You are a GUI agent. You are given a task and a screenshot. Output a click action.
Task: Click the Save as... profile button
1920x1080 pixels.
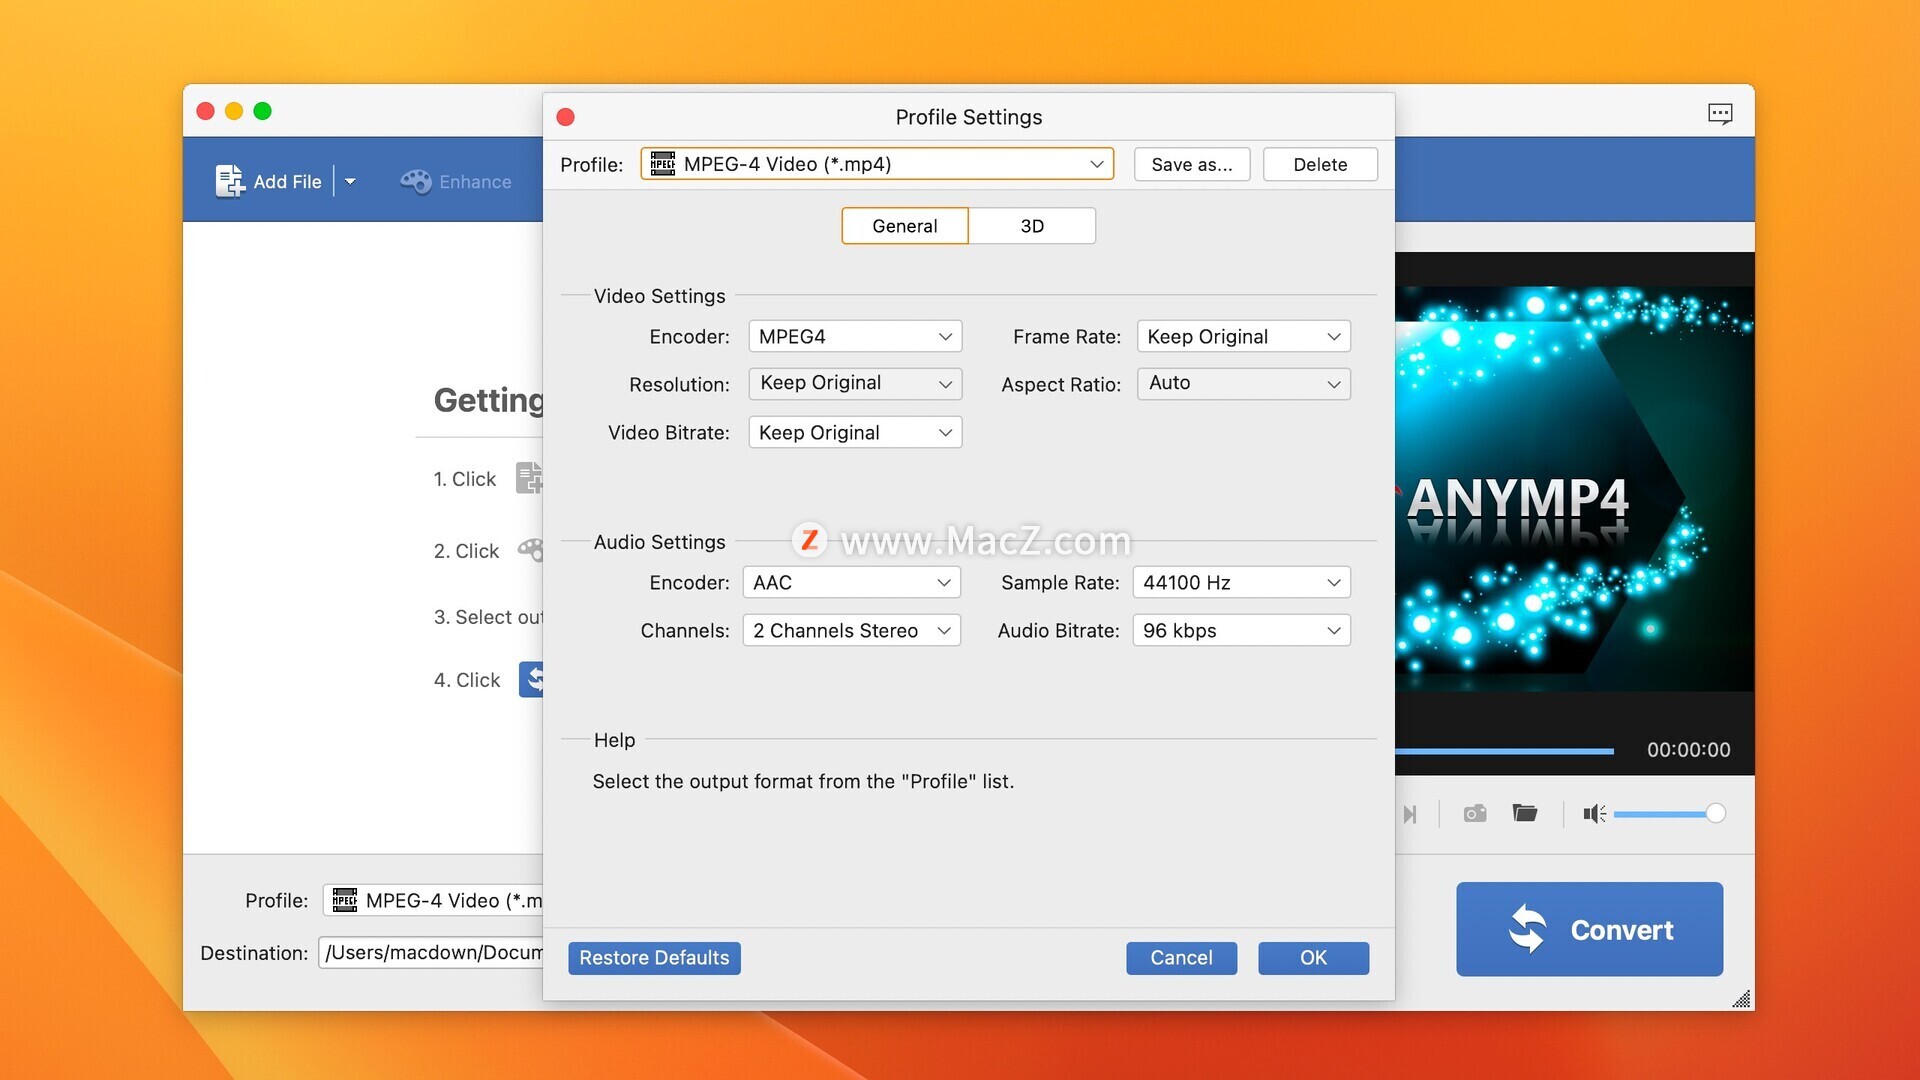(1189, 164)
